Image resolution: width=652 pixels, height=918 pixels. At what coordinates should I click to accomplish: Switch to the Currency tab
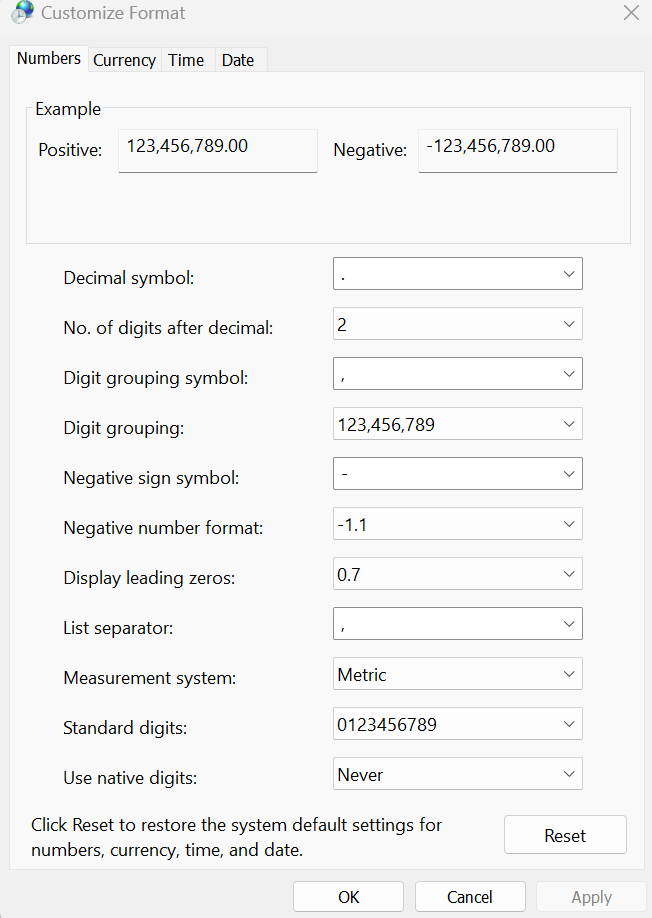124,60
